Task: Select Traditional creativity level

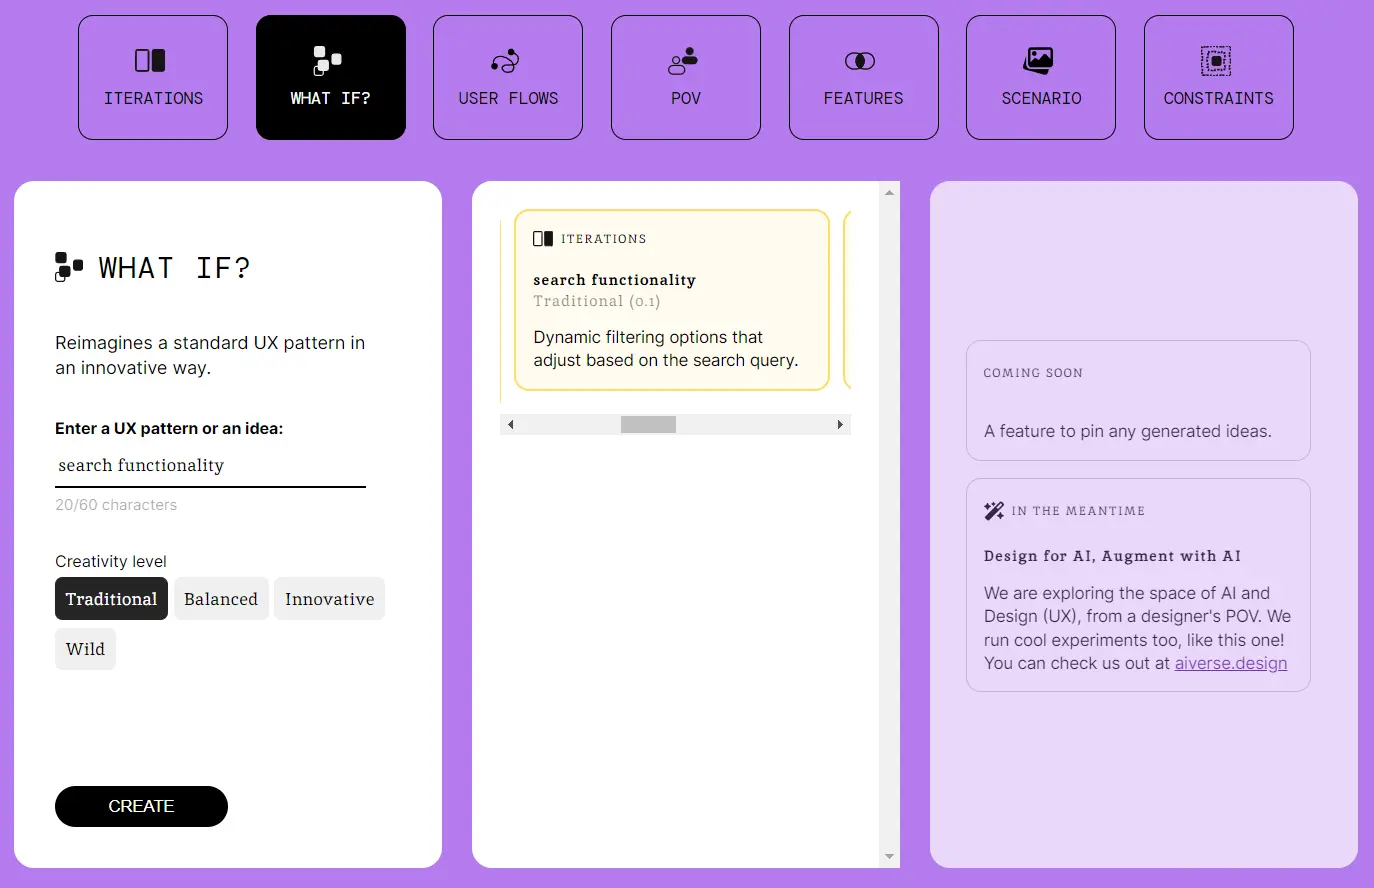Action: pos(111,599)
